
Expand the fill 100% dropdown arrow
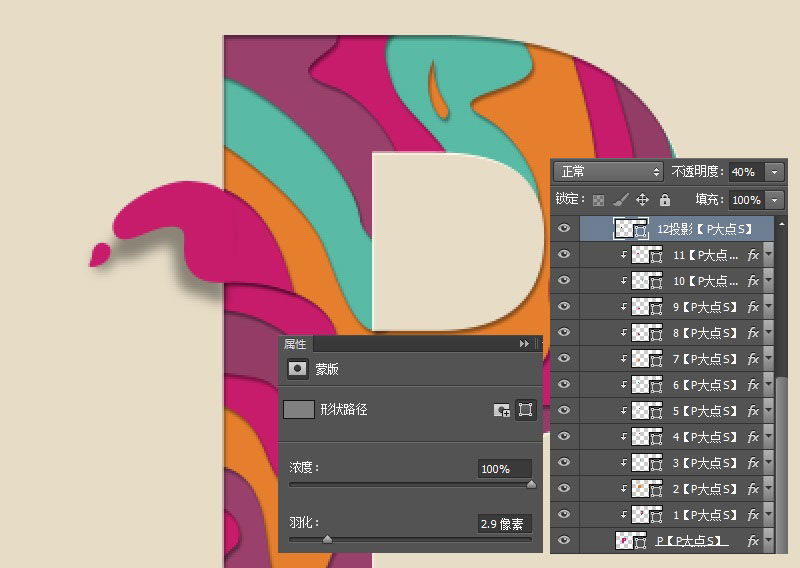click(x=775, y=200)
